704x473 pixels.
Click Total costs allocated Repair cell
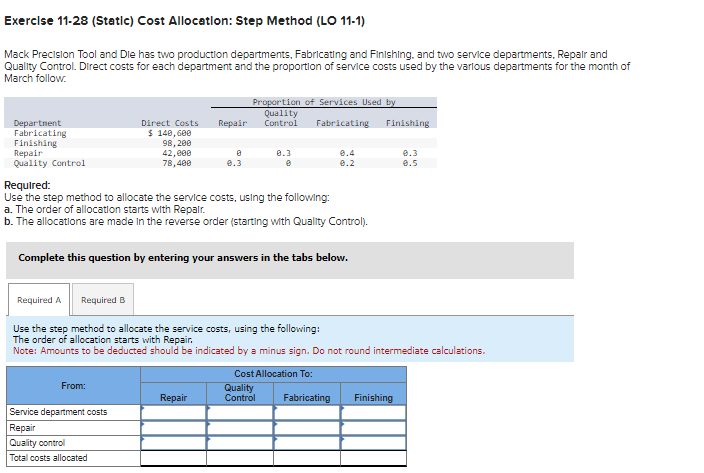point(174,458)
